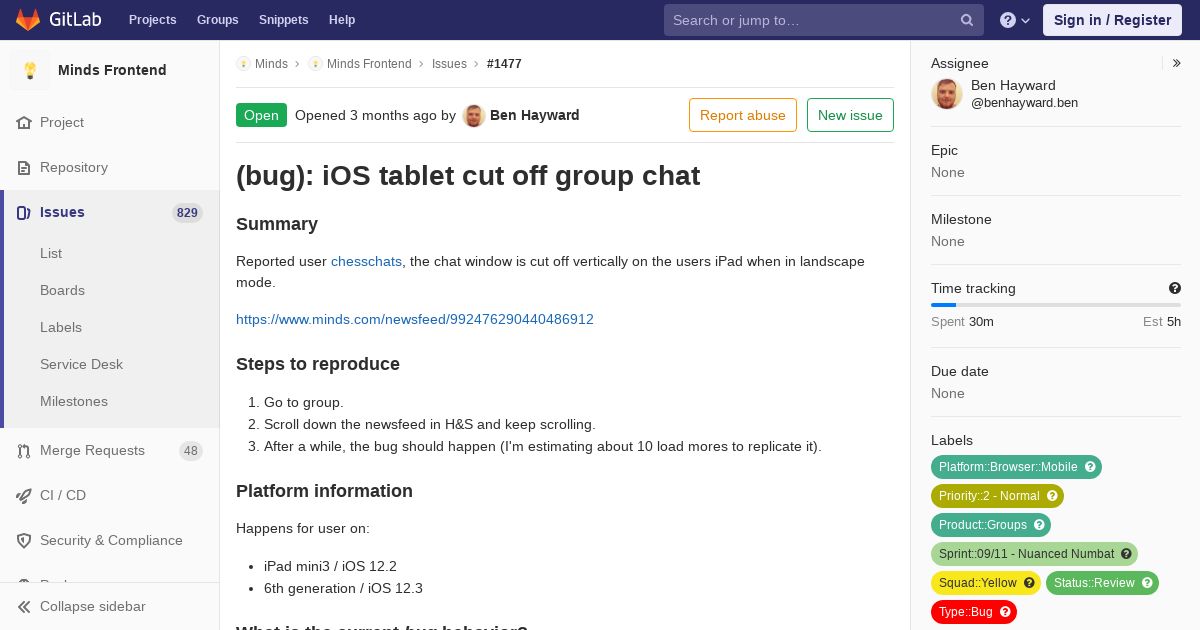Open the Groups menu in top bar
This screenshot has width=1200, height=630.
(x=218, y=20)
